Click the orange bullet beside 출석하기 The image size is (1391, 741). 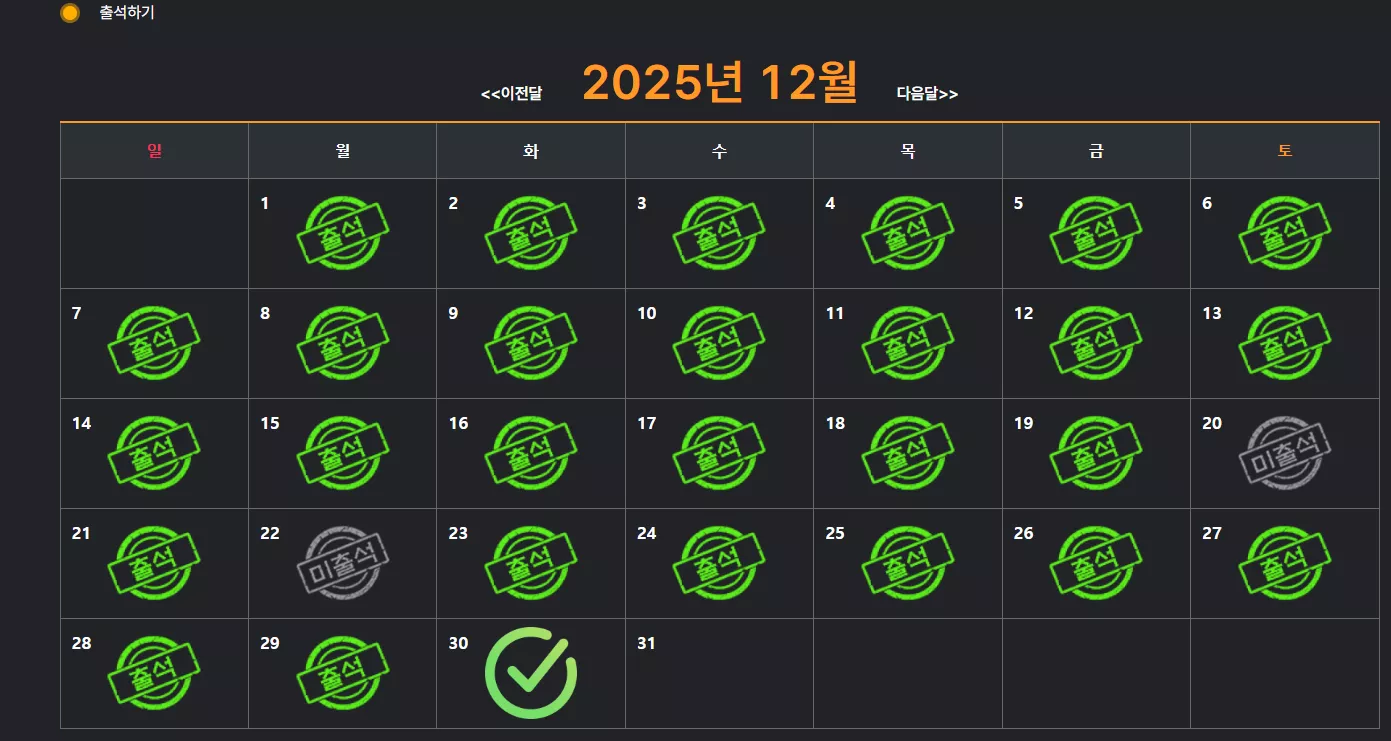70,13
